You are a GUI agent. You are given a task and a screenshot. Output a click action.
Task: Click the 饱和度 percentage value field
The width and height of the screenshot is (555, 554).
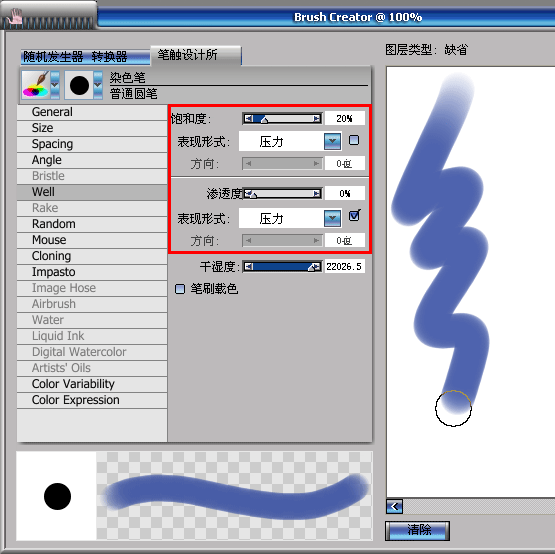344,119
